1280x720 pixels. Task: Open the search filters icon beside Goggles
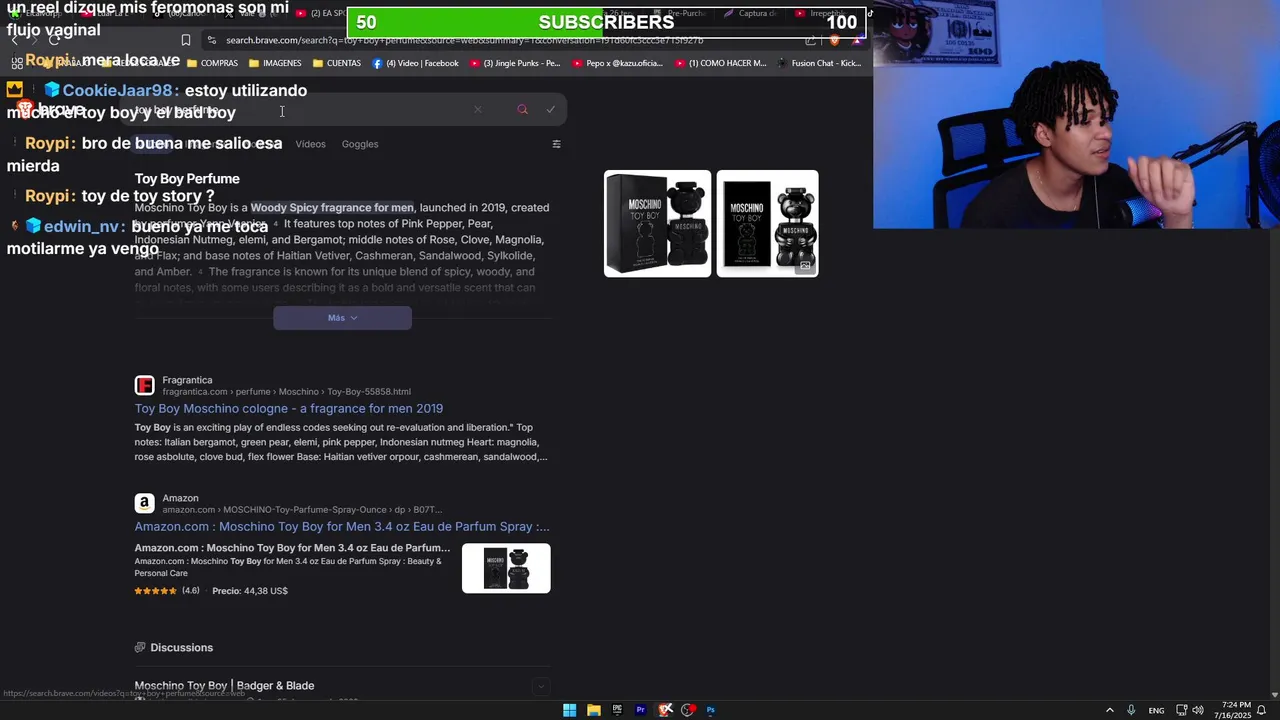(x=556, y=144)
